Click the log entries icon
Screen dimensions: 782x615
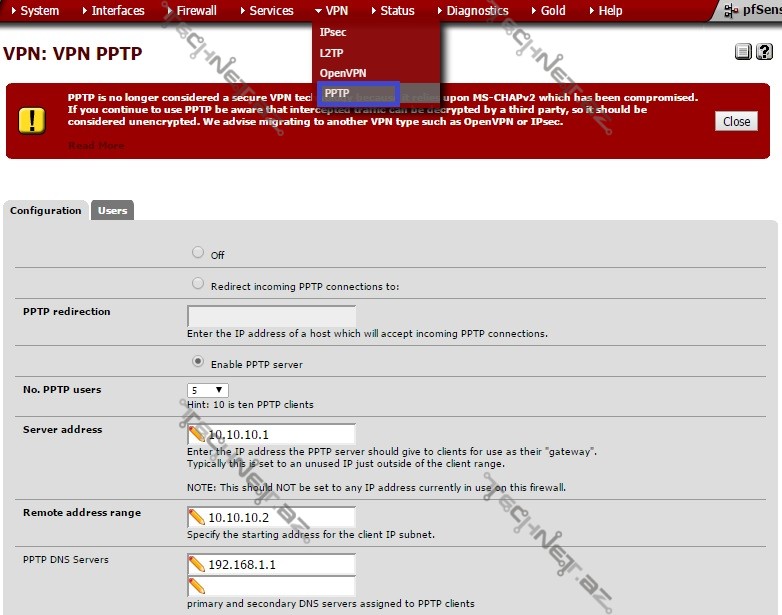743,52
